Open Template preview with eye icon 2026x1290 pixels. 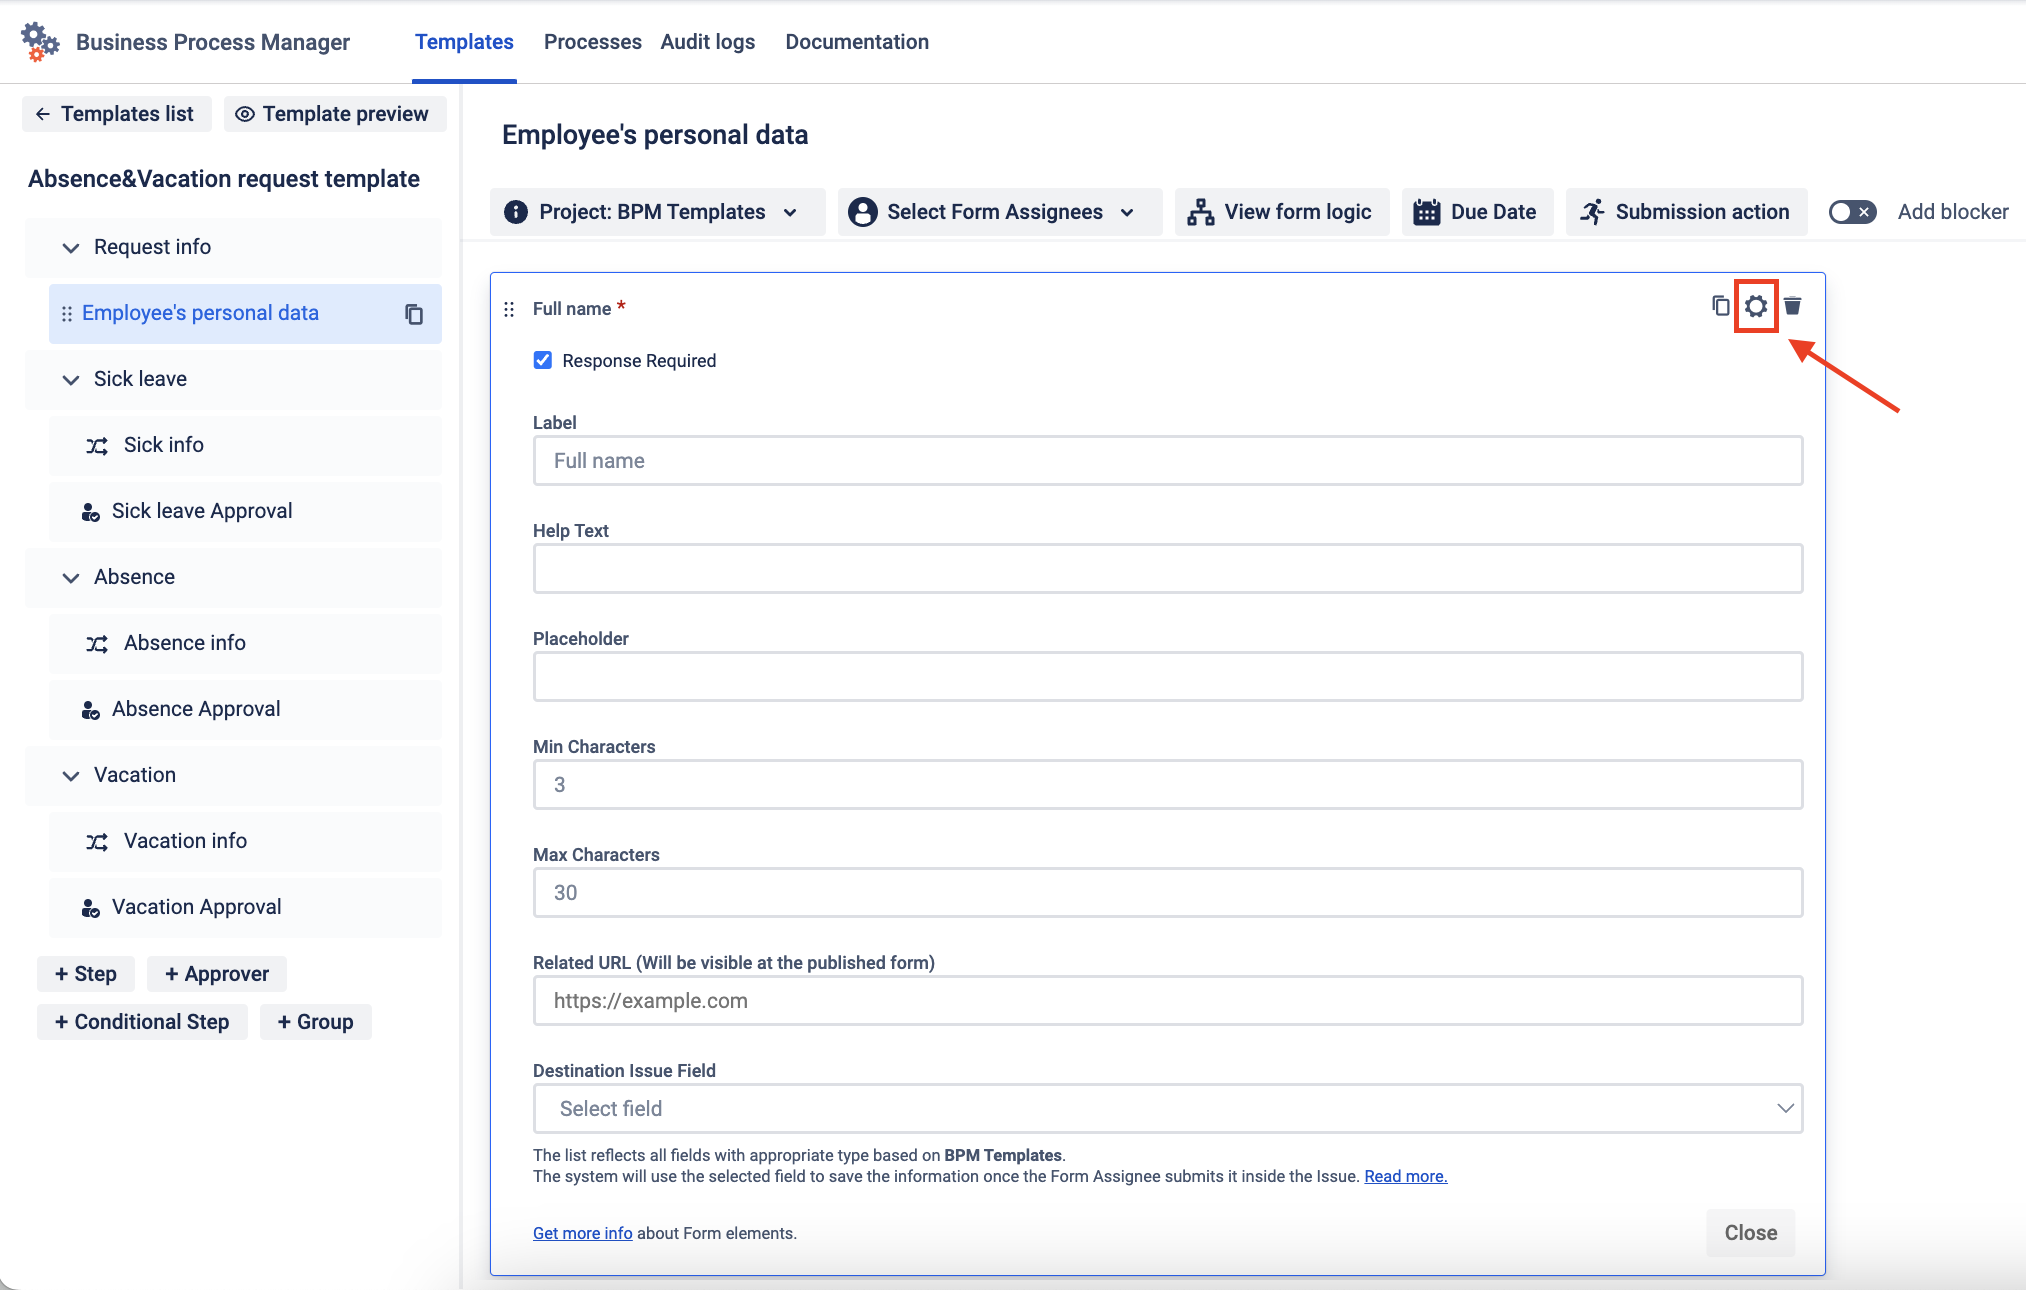334,114
